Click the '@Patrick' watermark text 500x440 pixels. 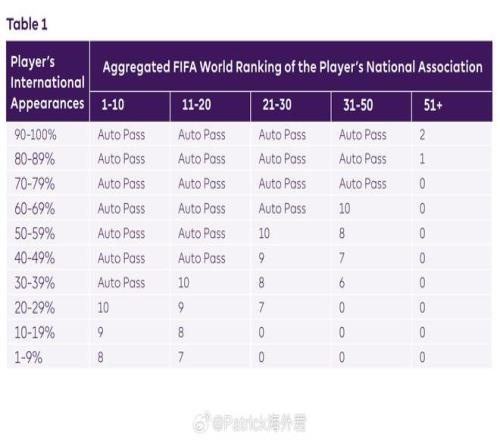click(x=240, y=423)
